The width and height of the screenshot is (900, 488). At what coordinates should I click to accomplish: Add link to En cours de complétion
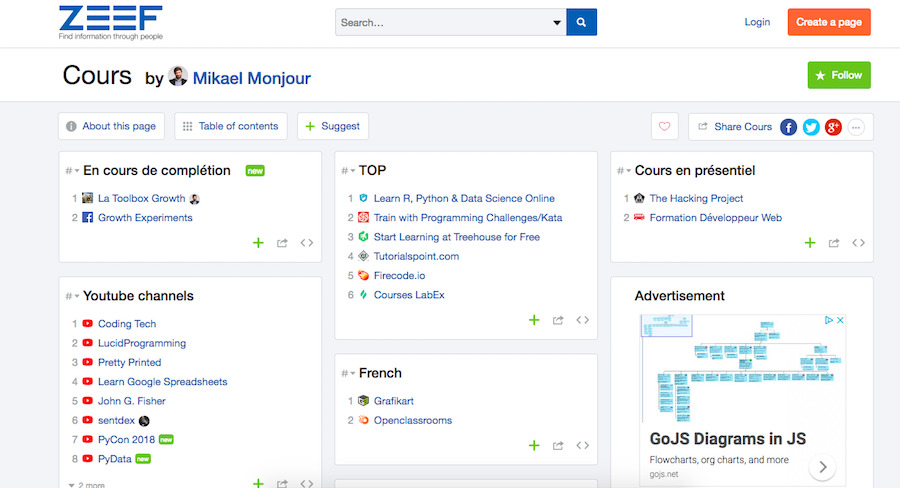click(x=258, y=243)
